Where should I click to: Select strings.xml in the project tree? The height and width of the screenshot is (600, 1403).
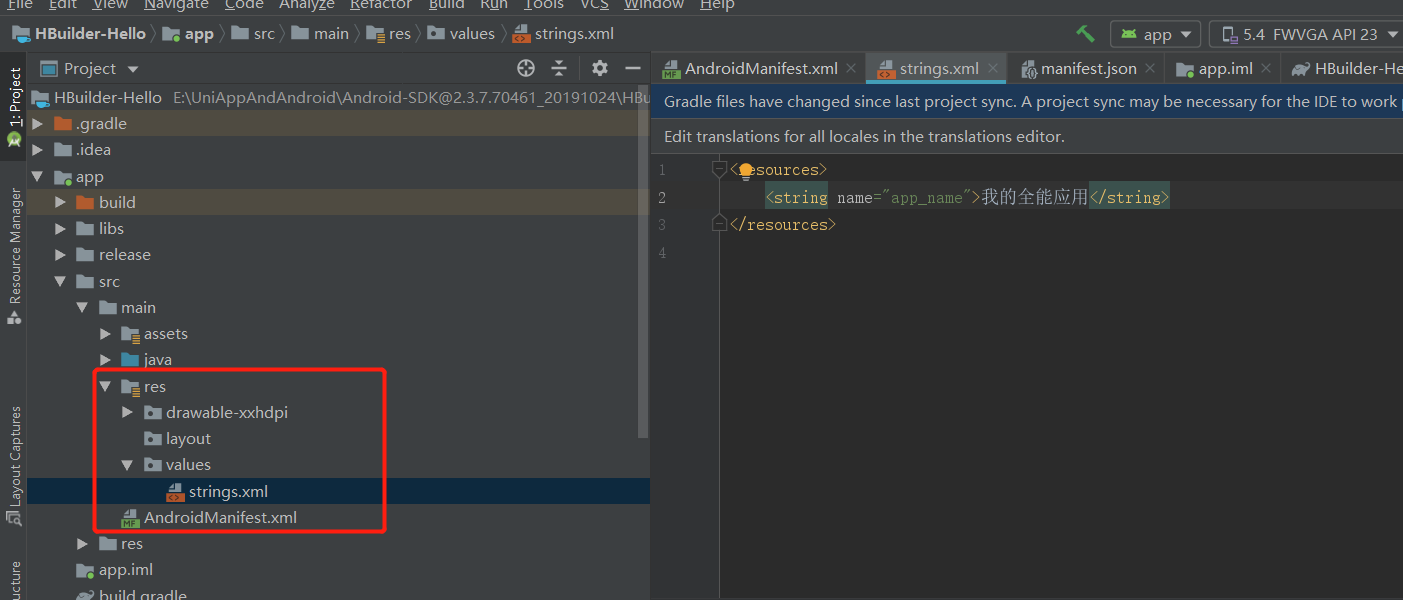click(217, 491)
